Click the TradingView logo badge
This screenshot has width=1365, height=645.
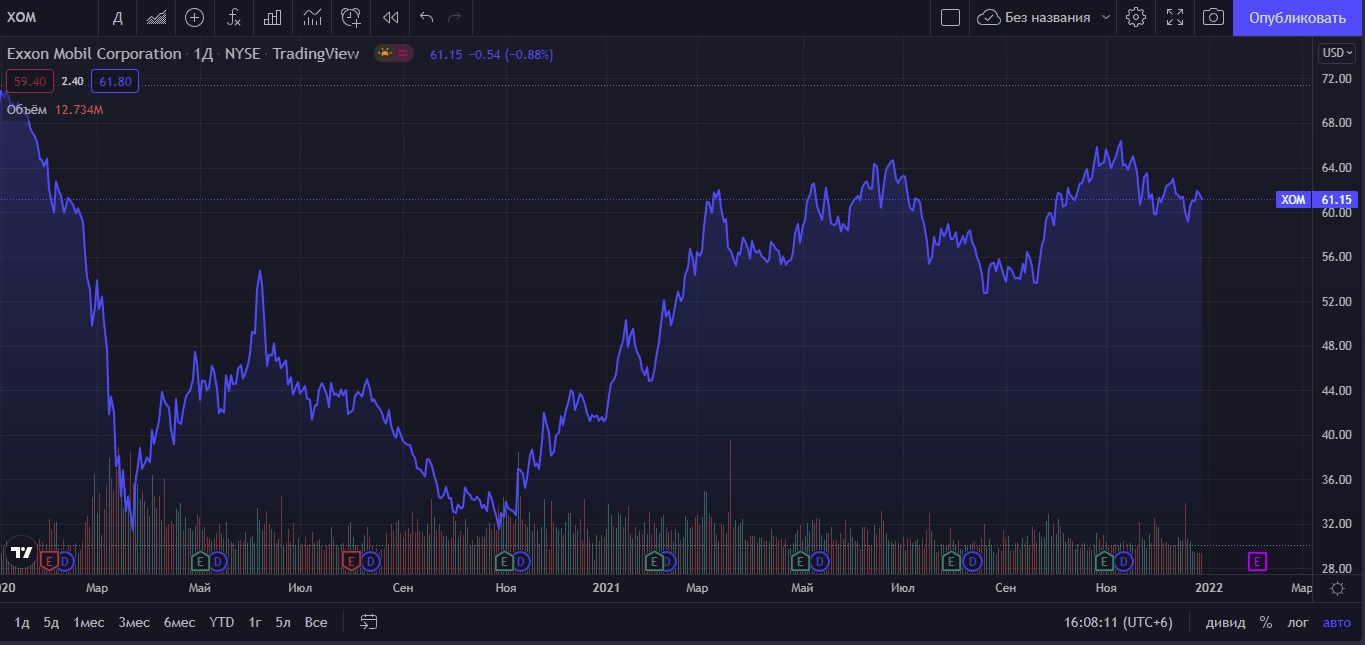[20, 552]
